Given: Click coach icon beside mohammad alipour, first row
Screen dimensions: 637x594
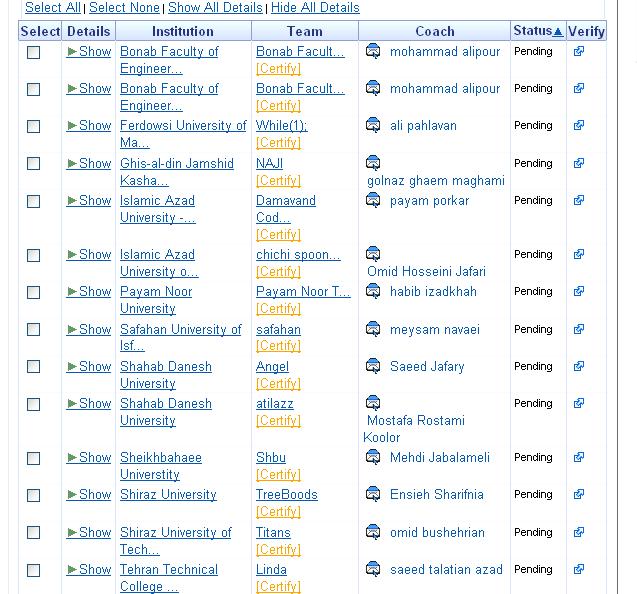Looking at the screenshot, I should coord(373,51).
